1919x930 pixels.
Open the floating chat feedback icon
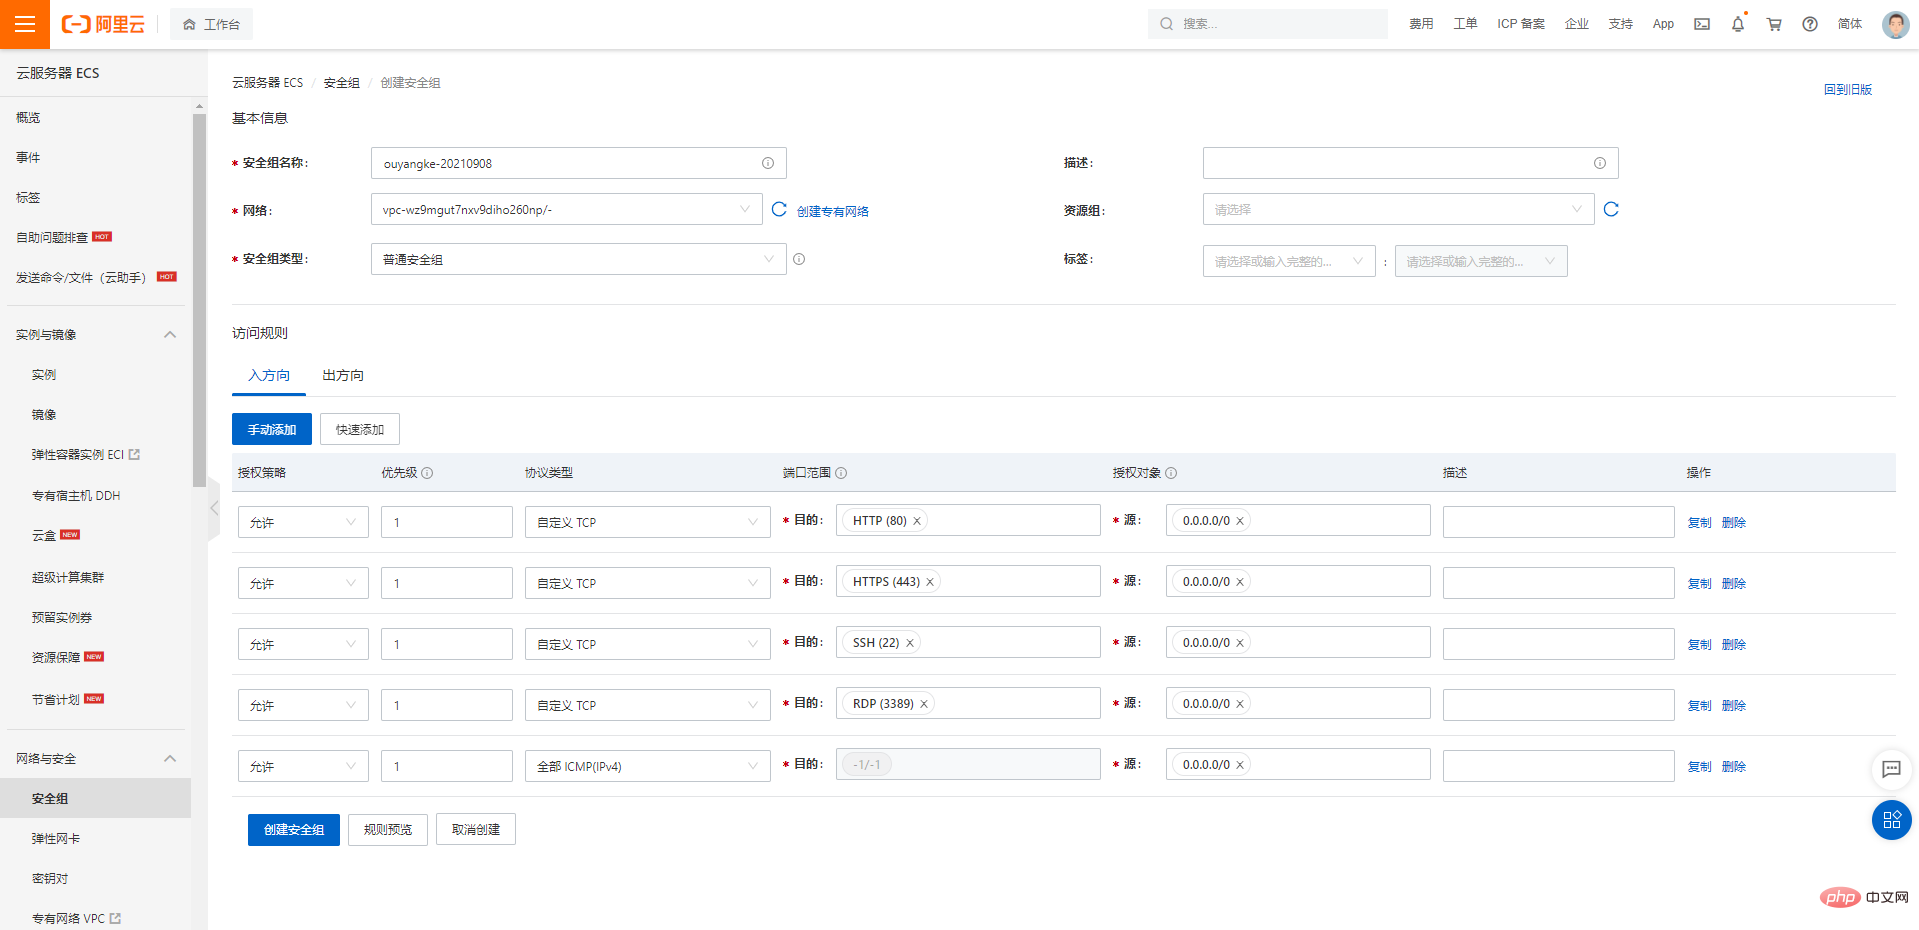[x=1891, y=769]
